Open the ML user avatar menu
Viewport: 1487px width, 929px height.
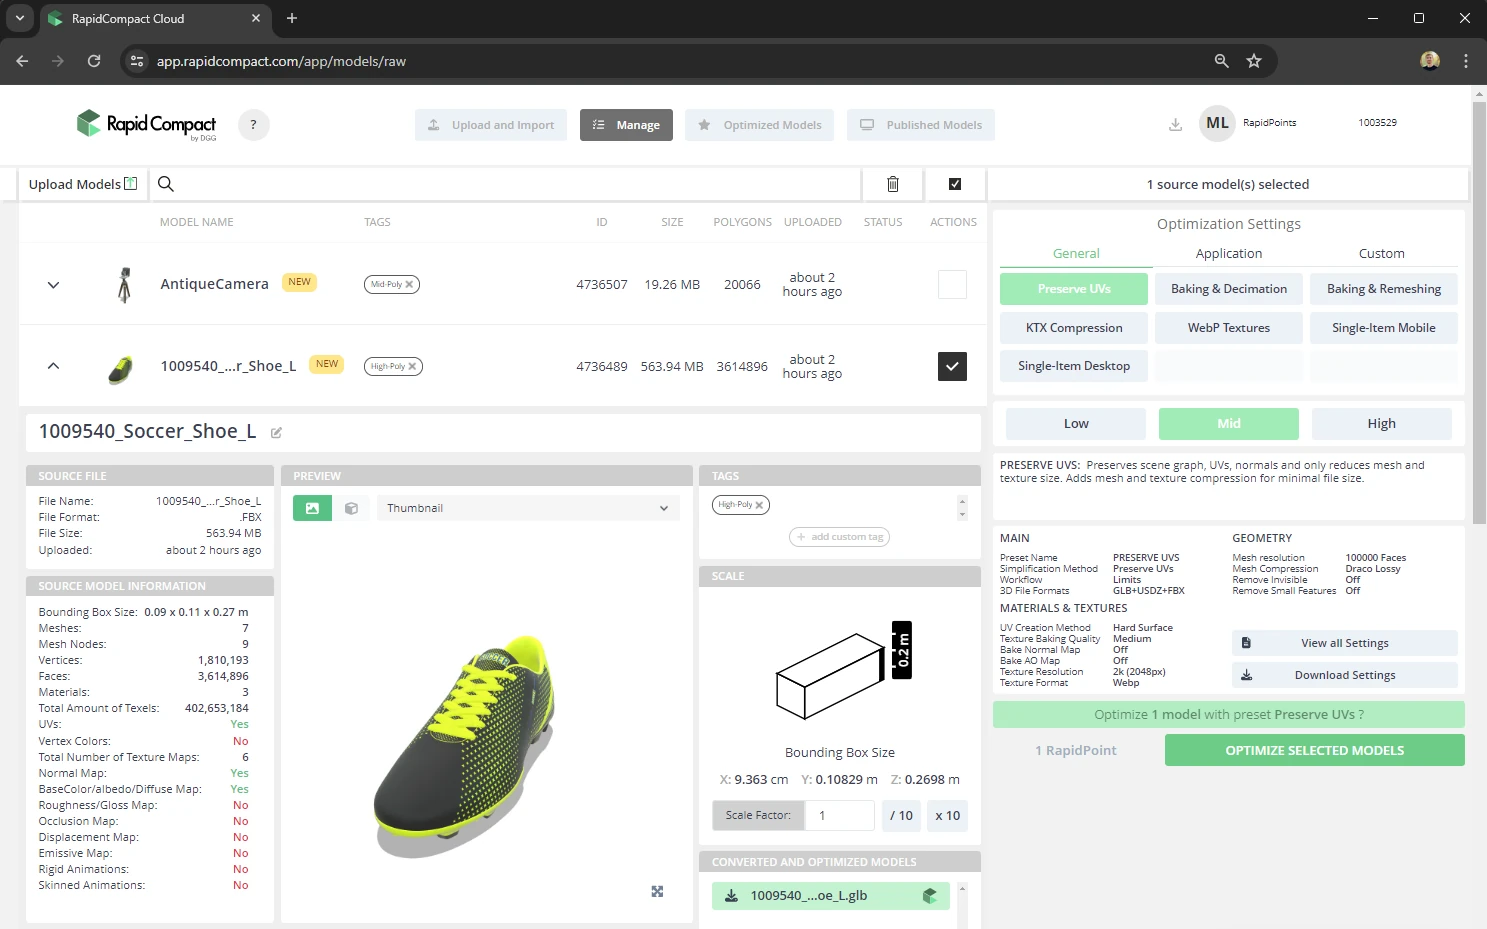pos(1217,123)
